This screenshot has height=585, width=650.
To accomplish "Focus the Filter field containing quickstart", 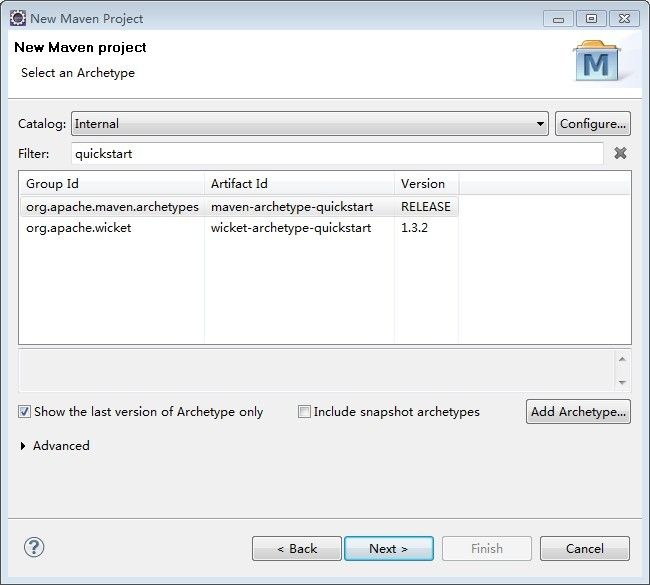I will (337, 154).
